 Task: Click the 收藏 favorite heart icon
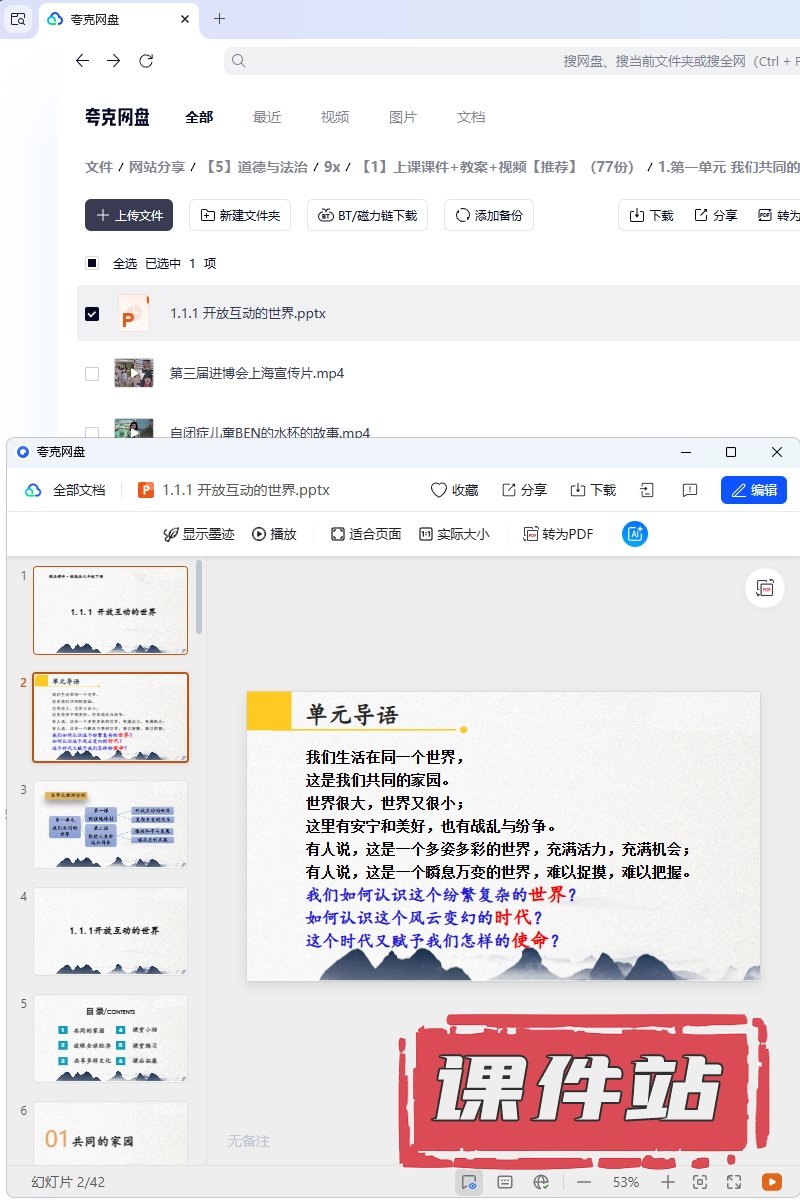point(454,490)
